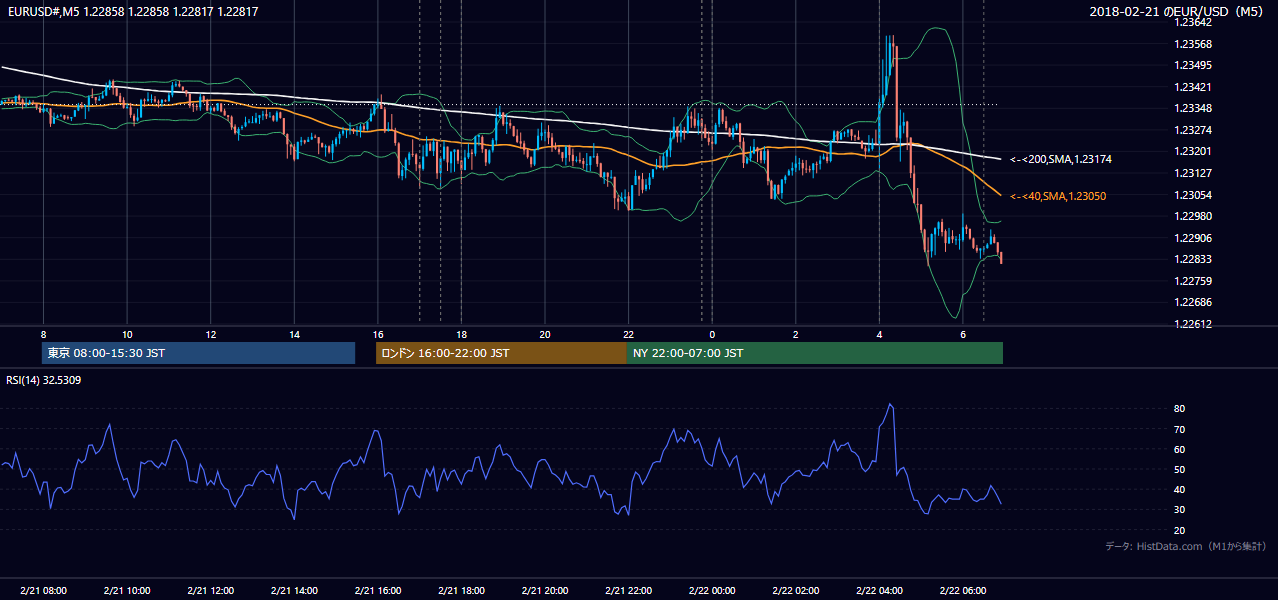Click the 1.23127 price axis label
Image resolution: width=1278 pixels, height=600 pixels.
(1193, 173)
